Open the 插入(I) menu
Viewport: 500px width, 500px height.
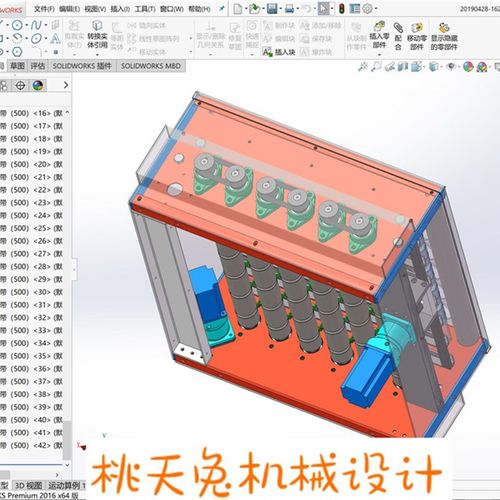(120, 9)
